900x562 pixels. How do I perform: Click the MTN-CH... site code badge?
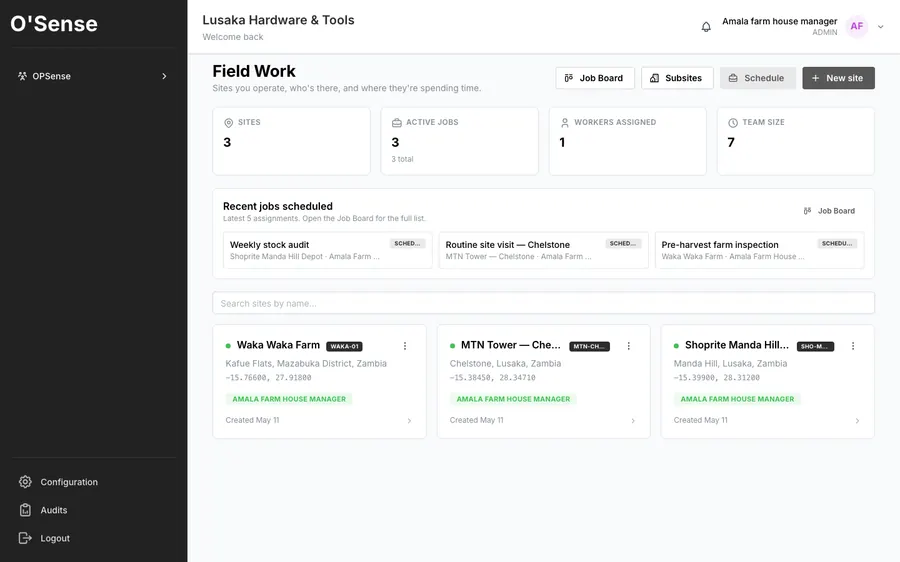589,346
